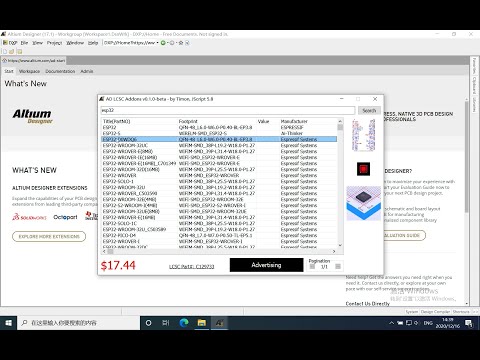Open the address bar dropdown arrow
480x360 pixels.
coord(157,43)
